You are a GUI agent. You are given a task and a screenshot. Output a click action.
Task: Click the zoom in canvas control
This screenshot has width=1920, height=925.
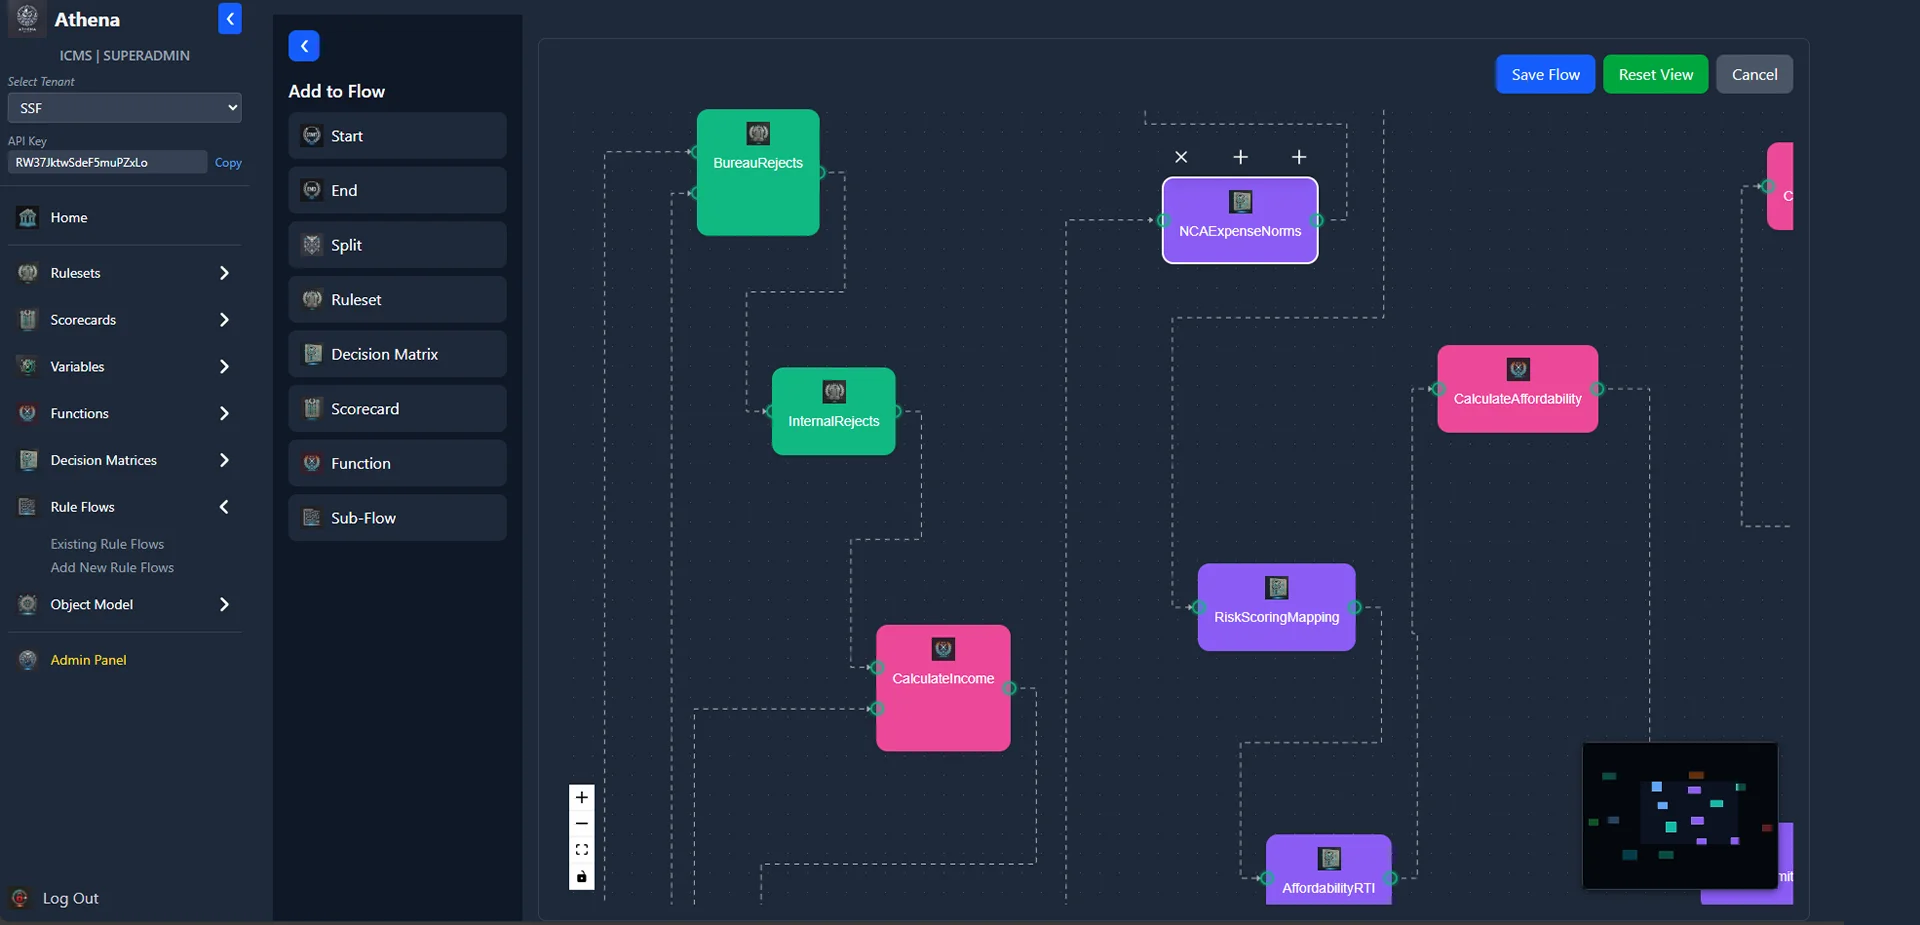(x=581, y=798)
